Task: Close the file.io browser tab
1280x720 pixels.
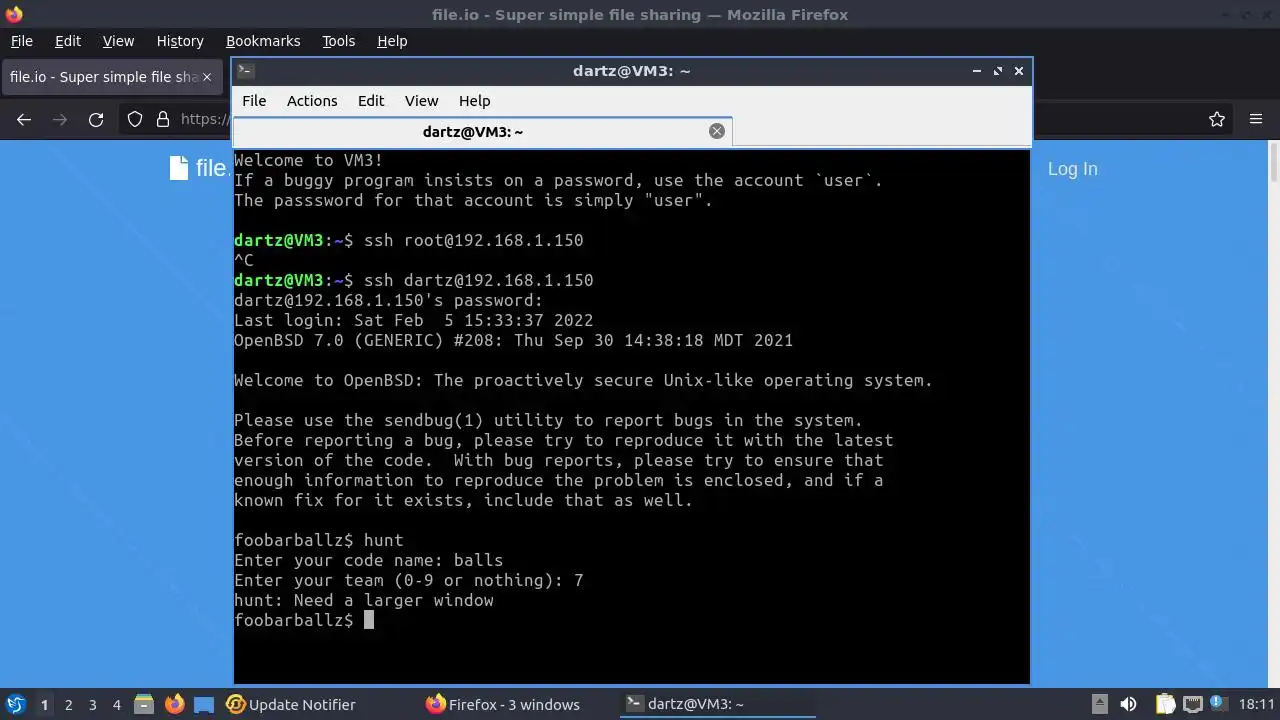Action: pyautogui.click(x=207, y=77)
